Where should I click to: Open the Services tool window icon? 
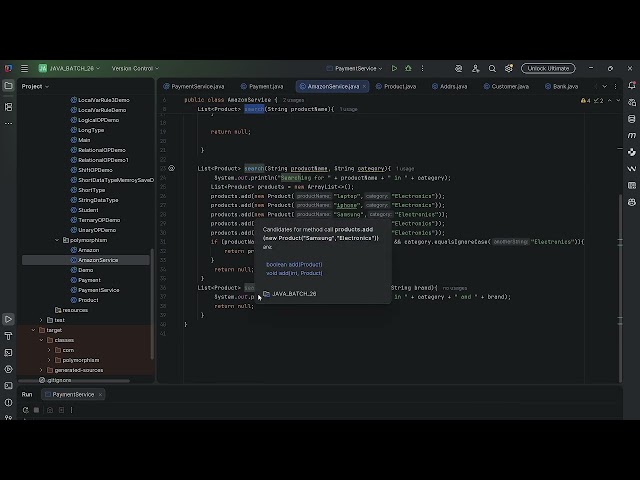coord(8,369)
